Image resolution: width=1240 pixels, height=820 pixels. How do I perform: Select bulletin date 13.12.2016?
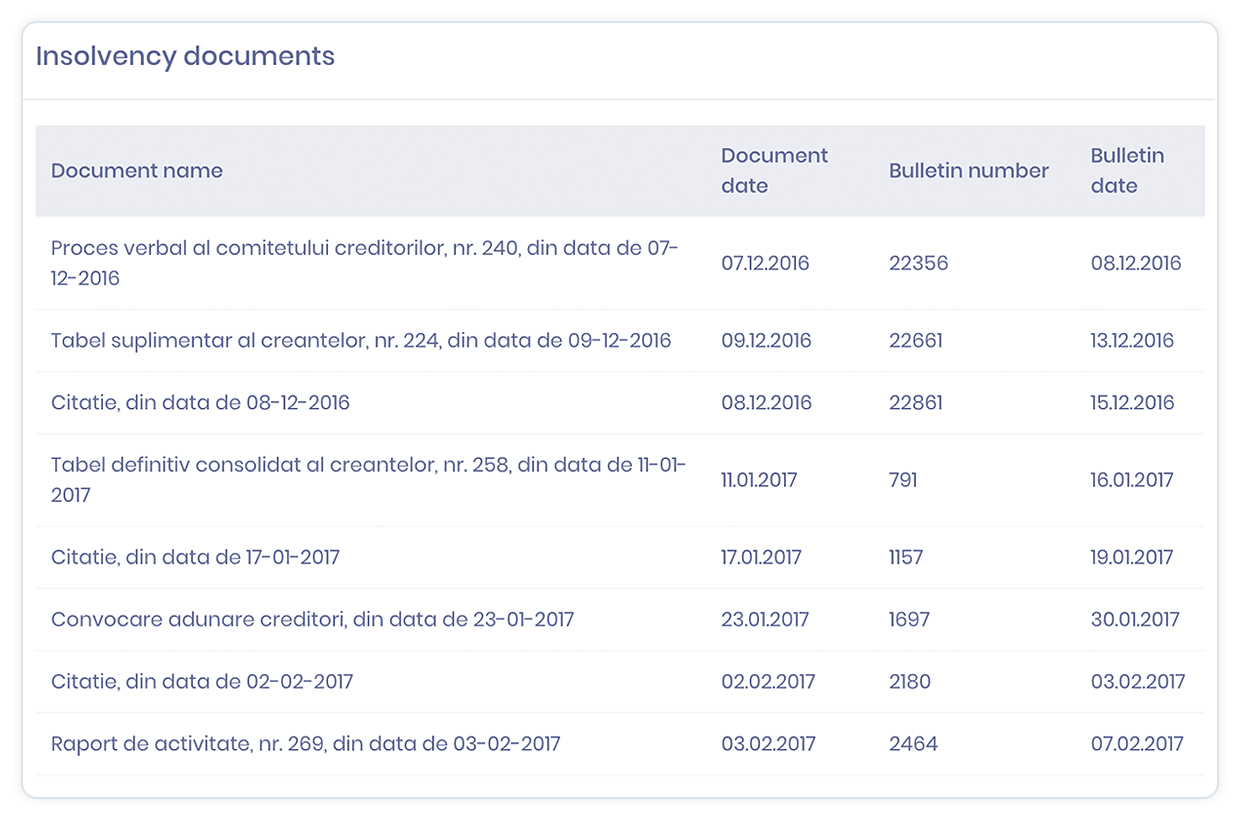tap(1133, 341)
